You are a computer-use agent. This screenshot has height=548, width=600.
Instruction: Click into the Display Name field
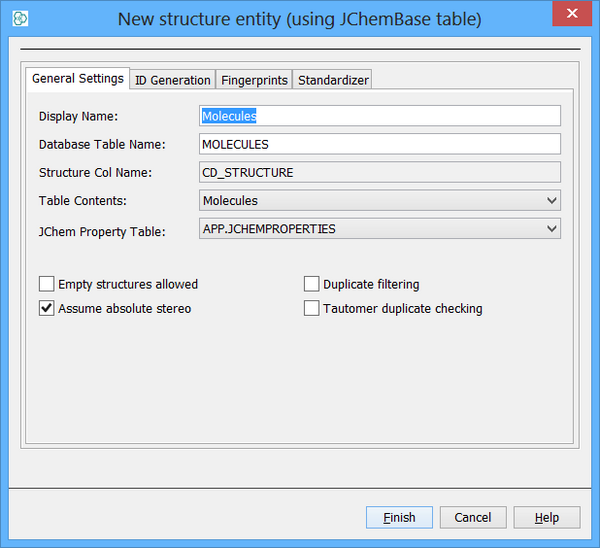(x=380, y=116)
